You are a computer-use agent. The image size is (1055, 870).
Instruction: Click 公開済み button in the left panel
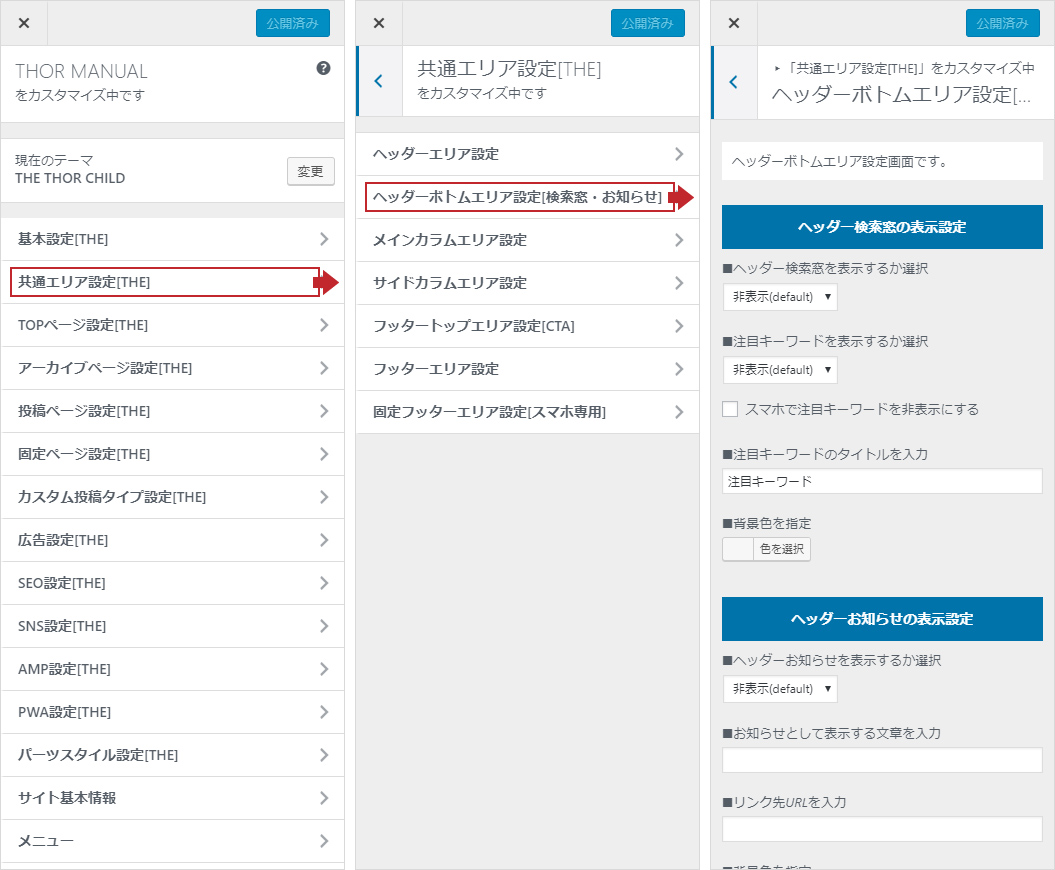(293, 23)
